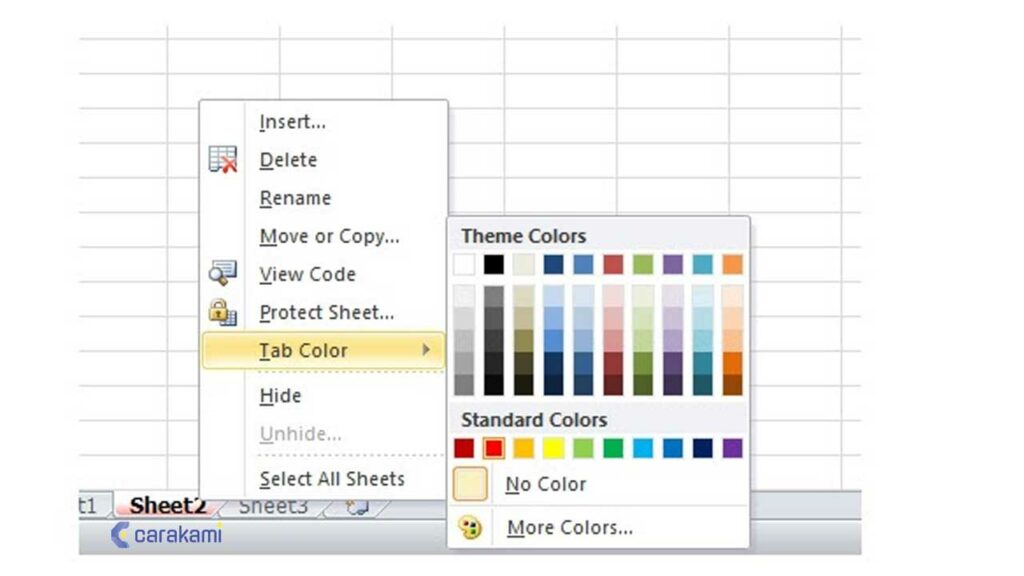Click the More Colors palette icon
Screen dimensions: 1024x576
point(471,527)
